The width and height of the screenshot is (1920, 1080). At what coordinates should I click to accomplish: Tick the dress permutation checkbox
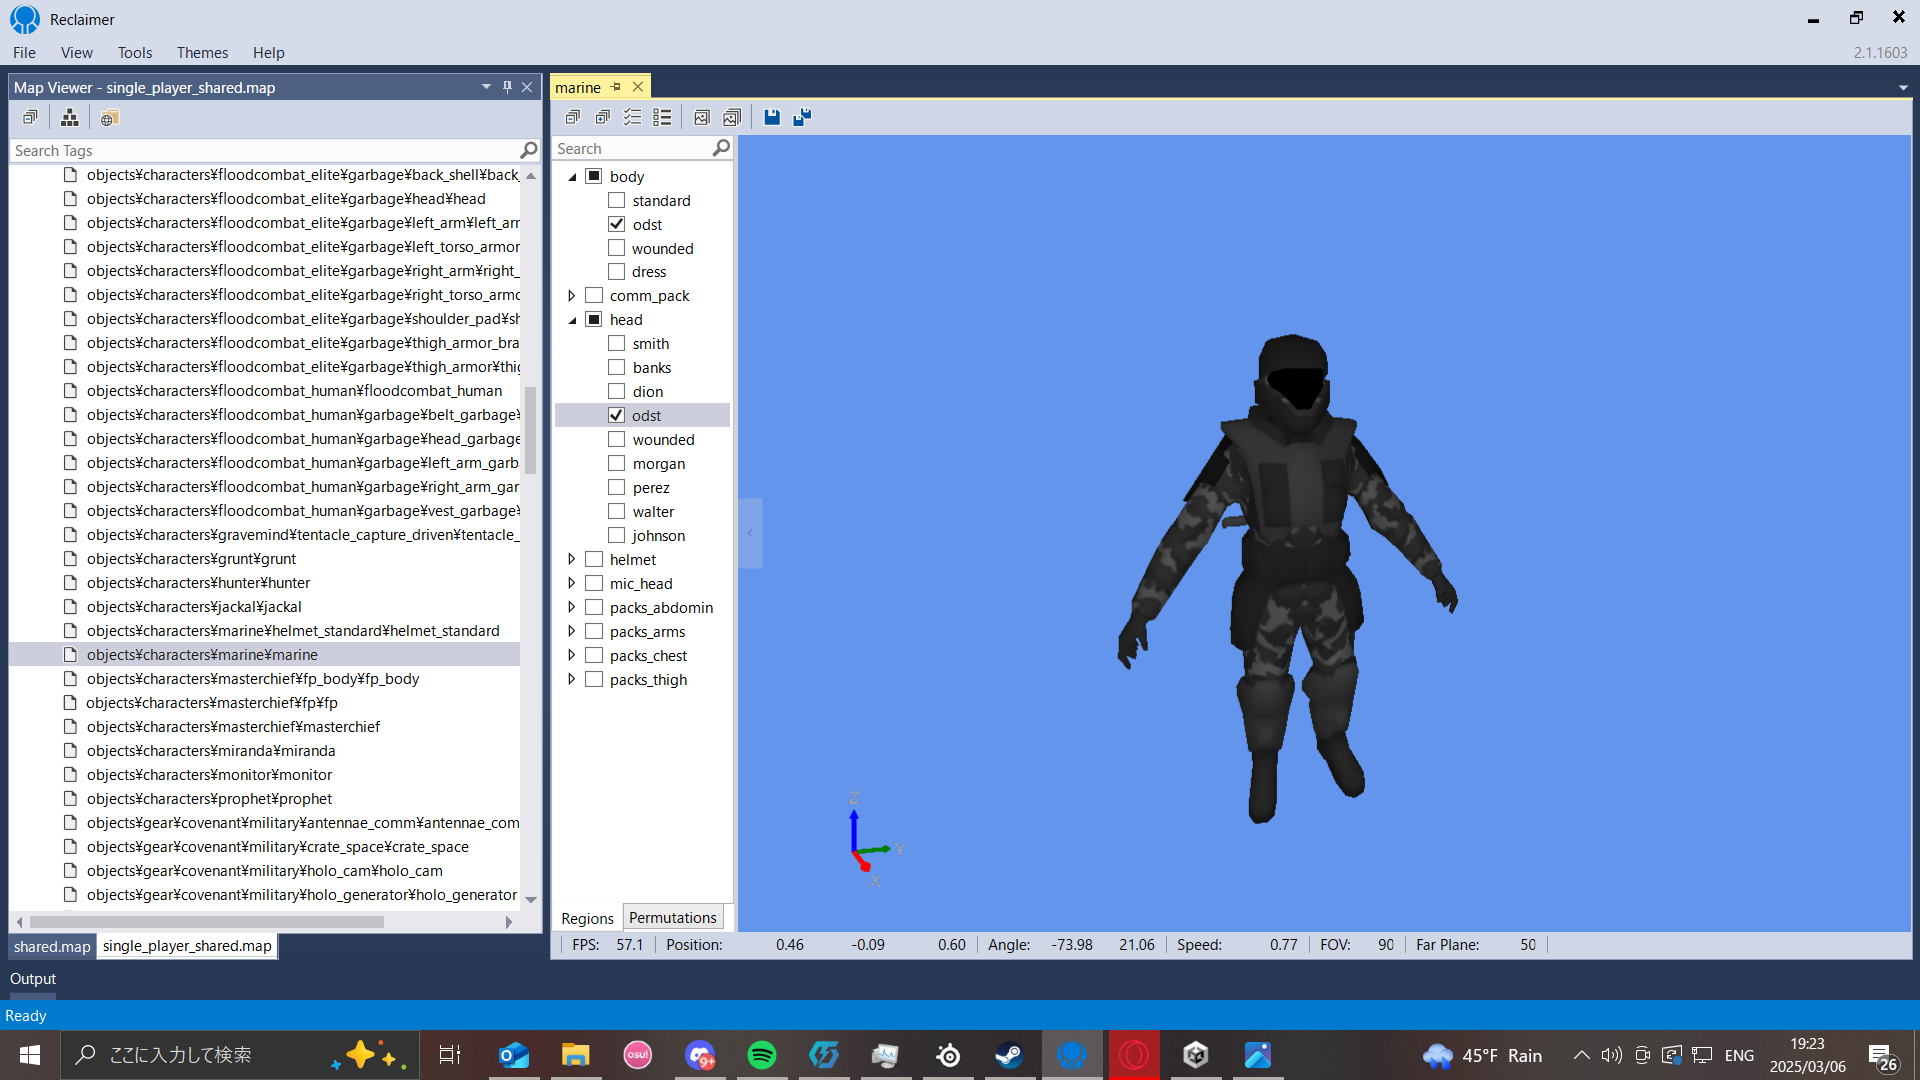coord(617,272)
